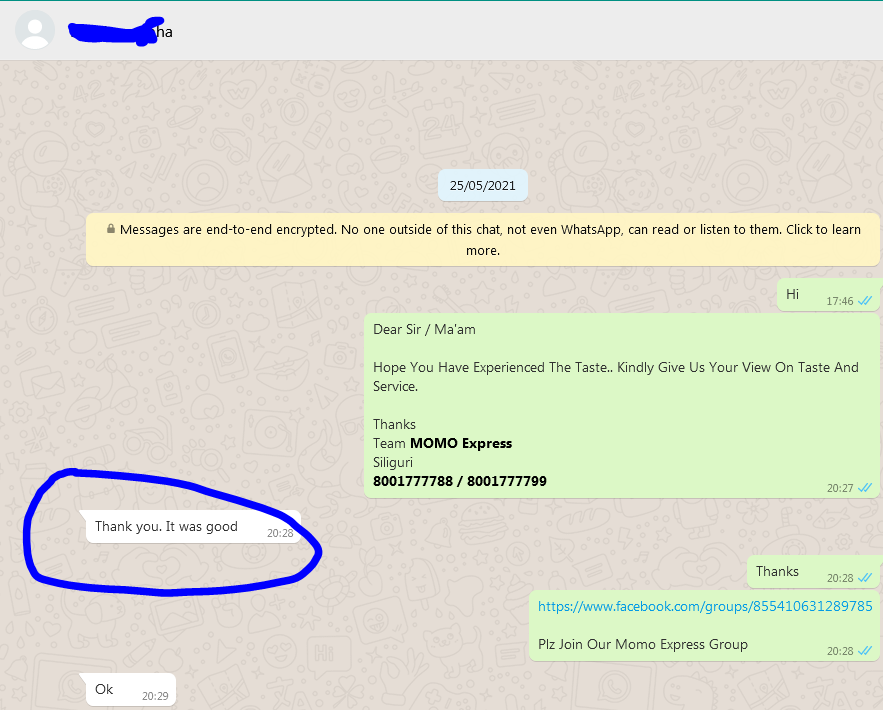
Task: Click the phone number 8001777788
Action: point(413,481)
